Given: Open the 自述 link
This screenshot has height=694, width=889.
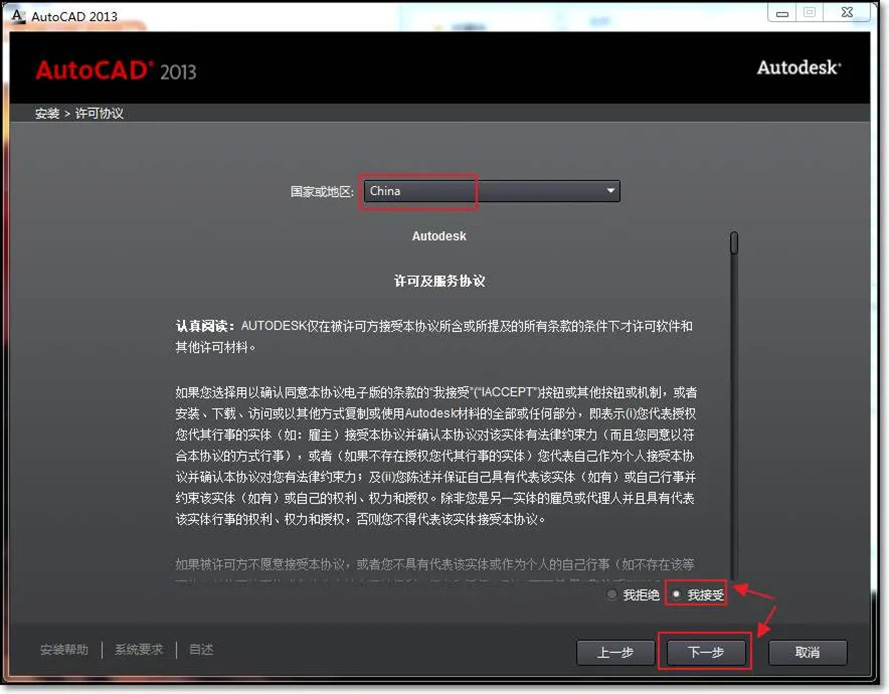Looking at the screenshot, I should [201, 650].
